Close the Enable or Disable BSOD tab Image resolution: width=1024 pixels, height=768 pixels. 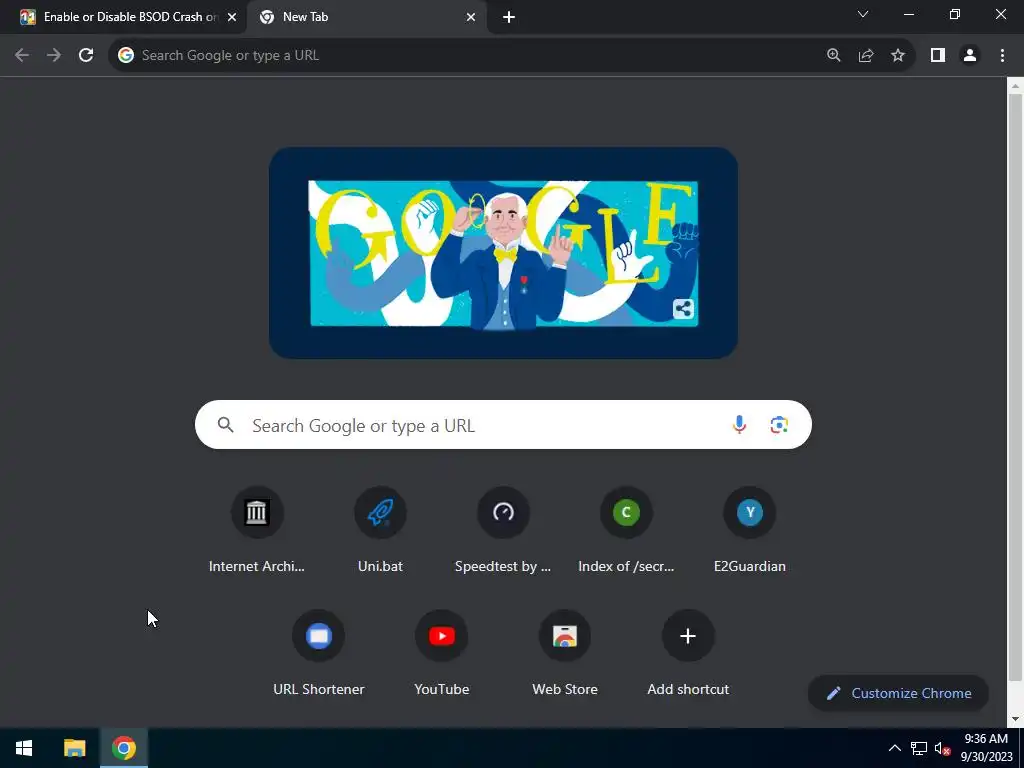point(232,18)
